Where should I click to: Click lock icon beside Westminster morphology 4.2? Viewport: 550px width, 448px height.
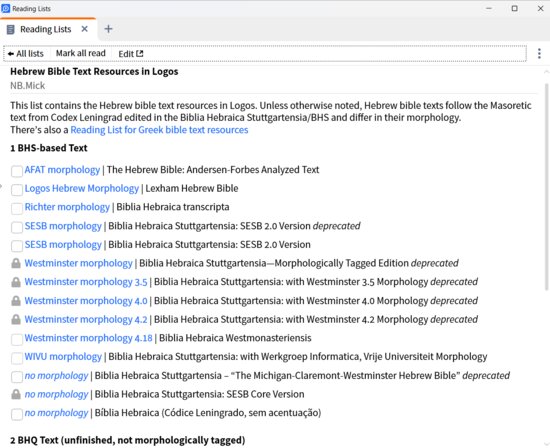click(16, 320)
